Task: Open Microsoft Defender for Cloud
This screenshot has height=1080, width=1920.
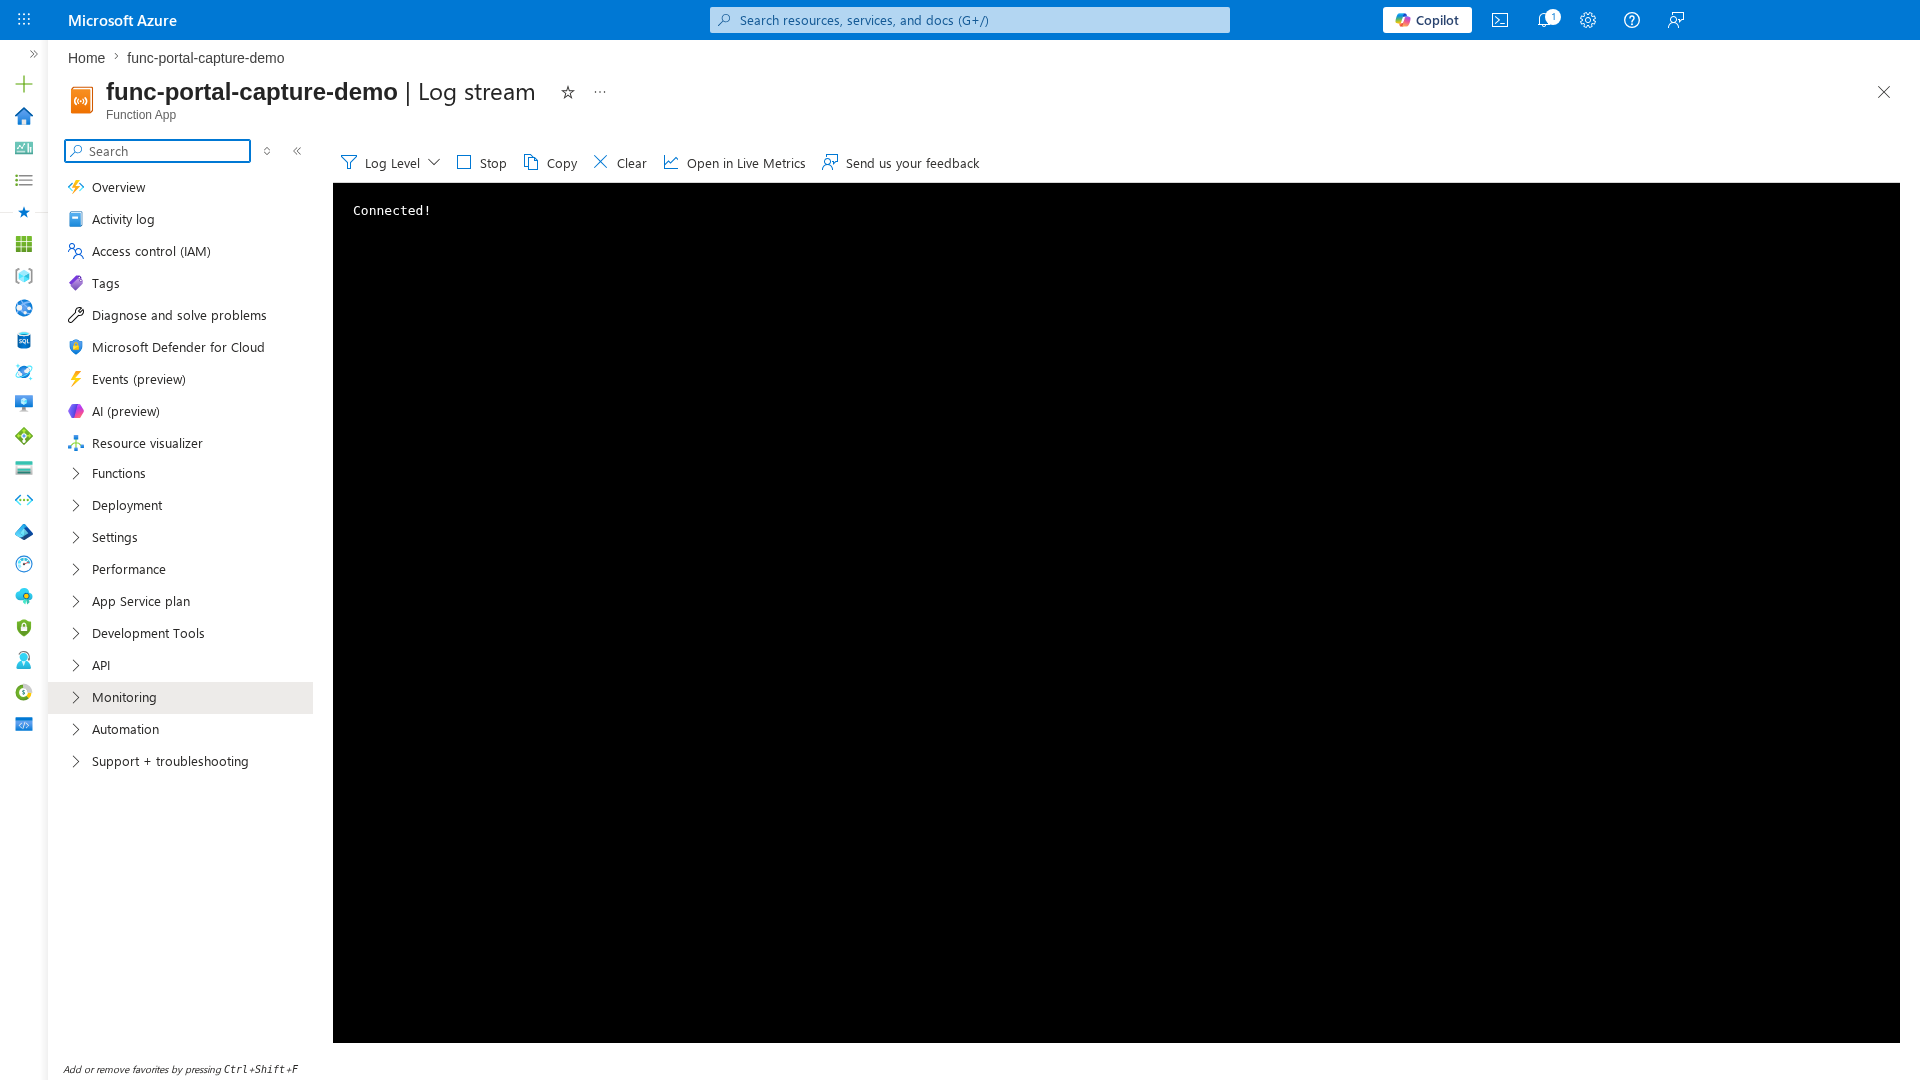Action: (180, 347)
